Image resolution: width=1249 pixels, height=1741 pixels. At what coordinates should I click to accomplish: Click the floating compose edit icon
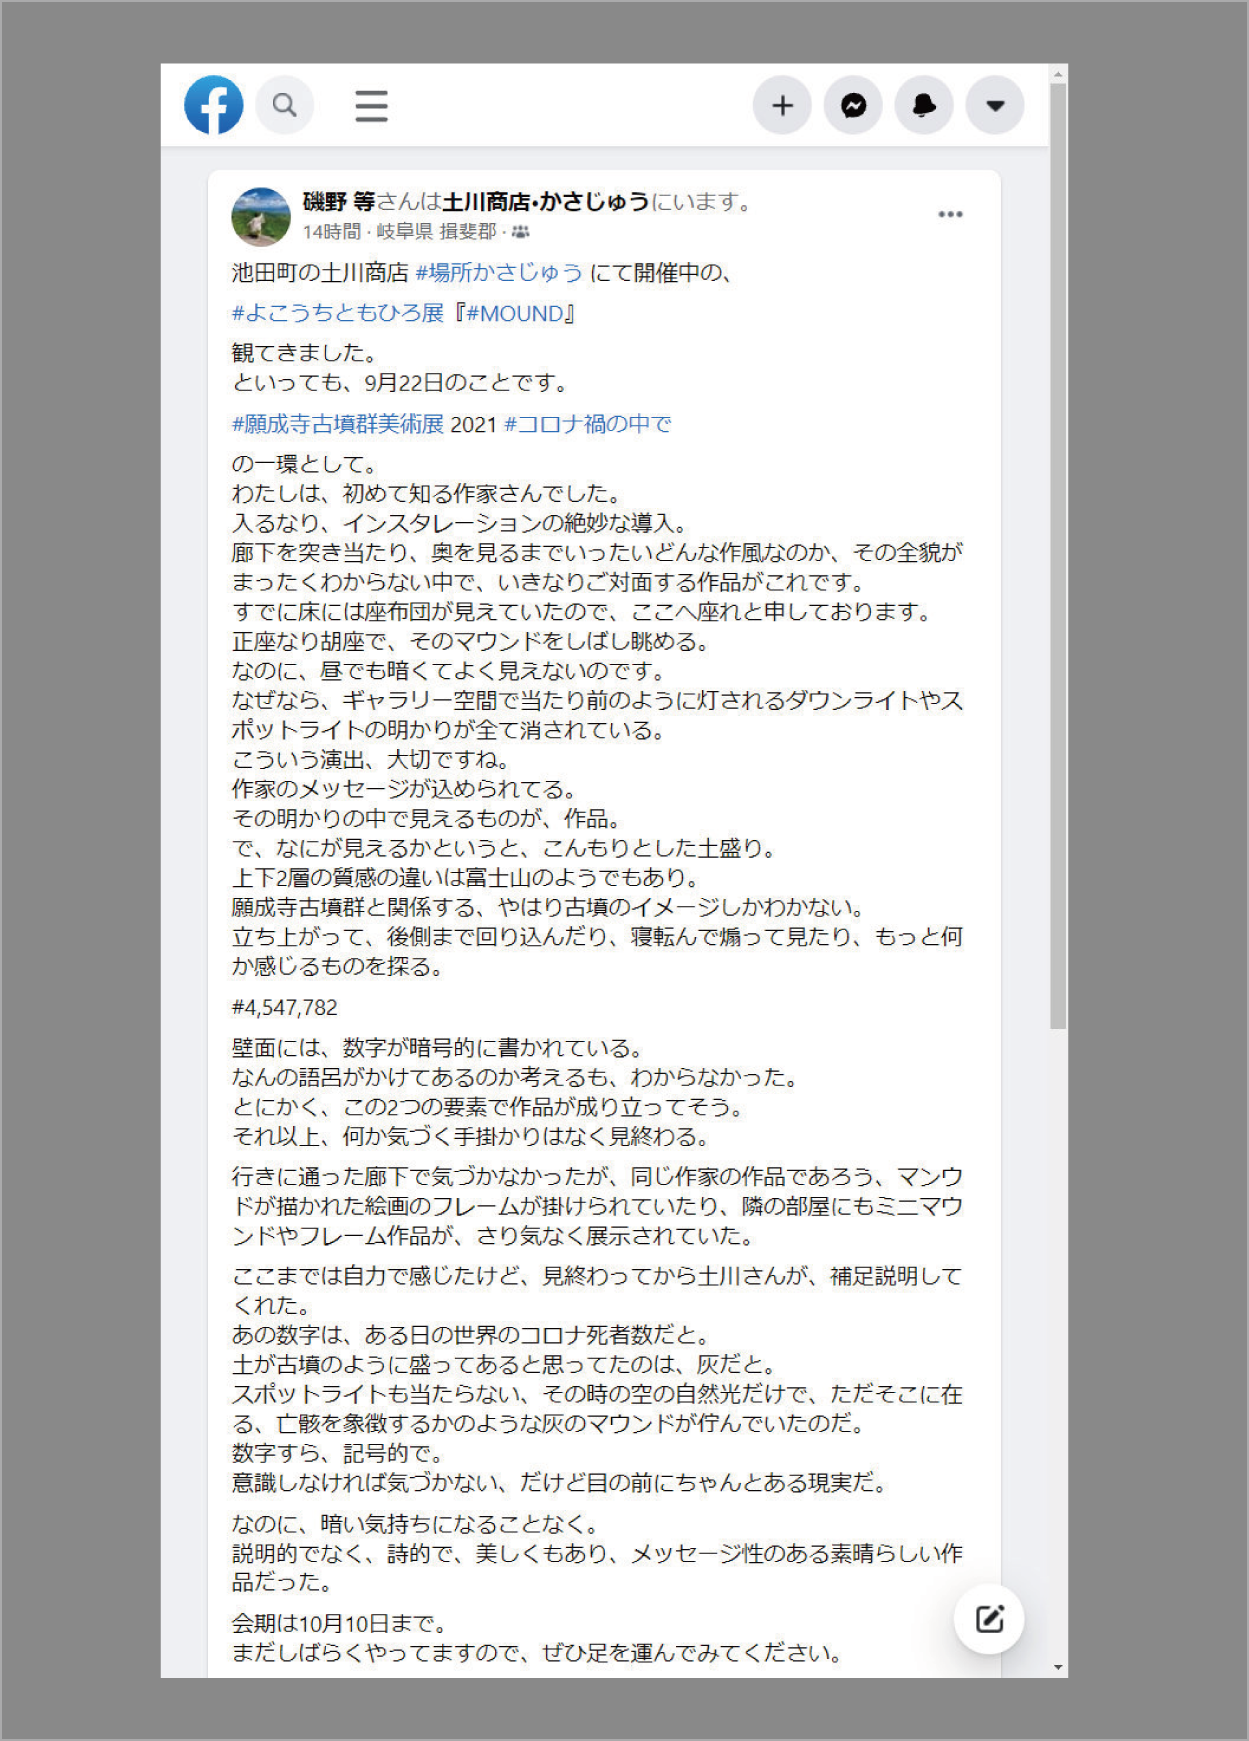pyautogui.click(x=989, y=1618)
